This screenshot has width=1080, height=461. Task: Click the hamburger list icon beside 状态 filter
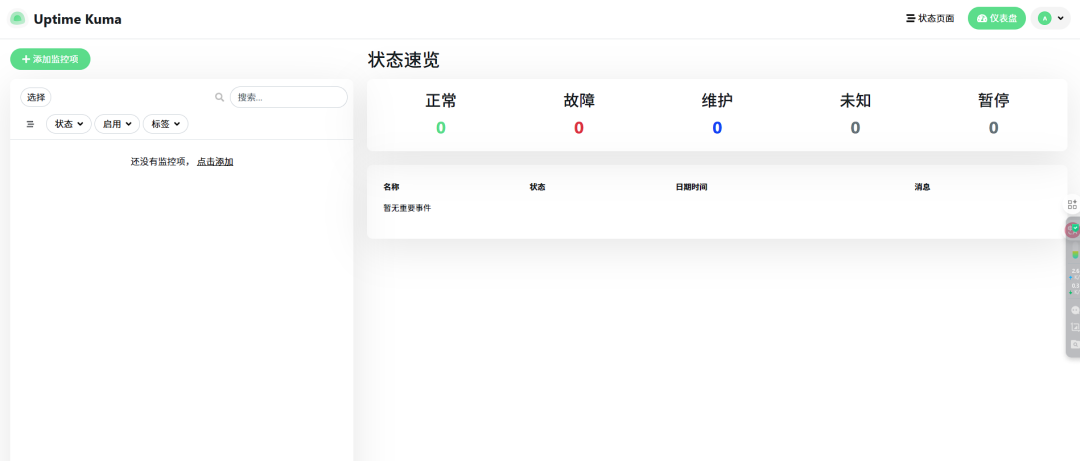click(x=30, y=124)
